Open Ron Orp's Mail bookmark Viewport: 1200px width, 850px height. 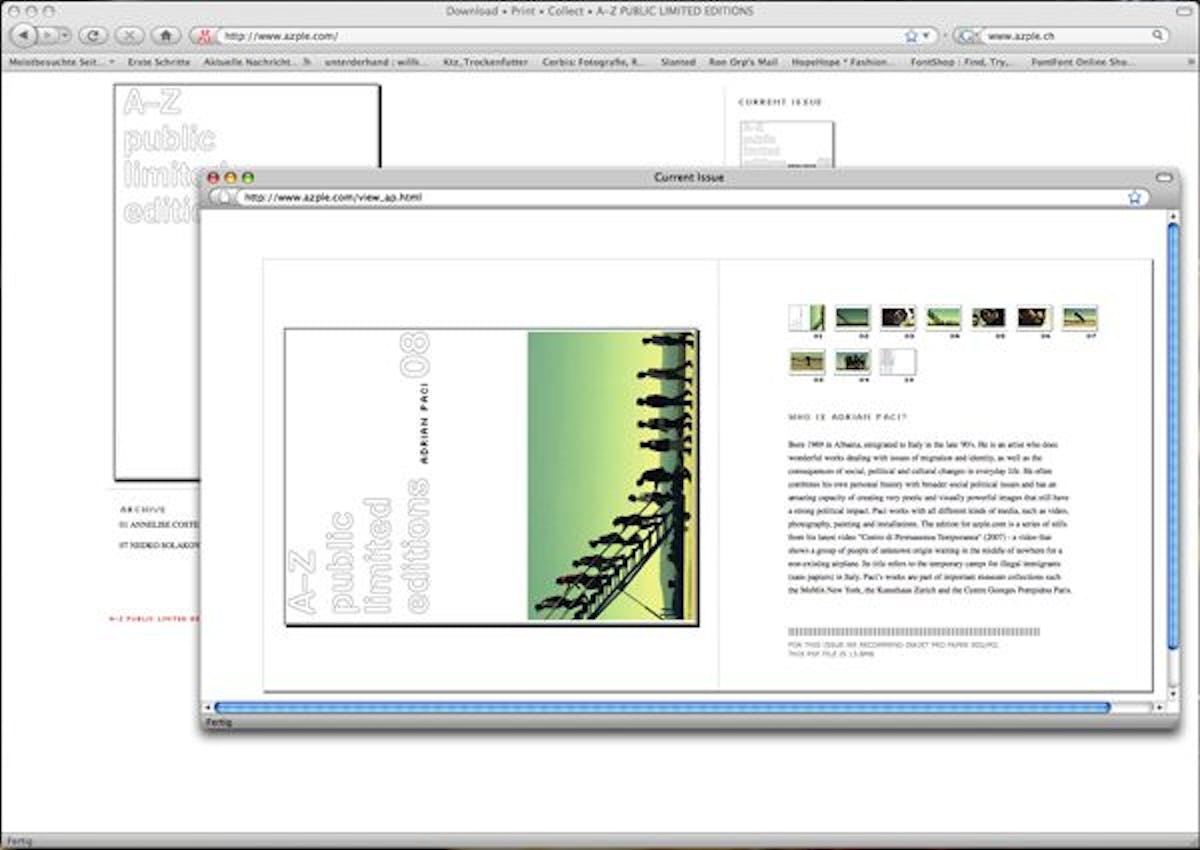pyautogui.click(x=742, y=62)
